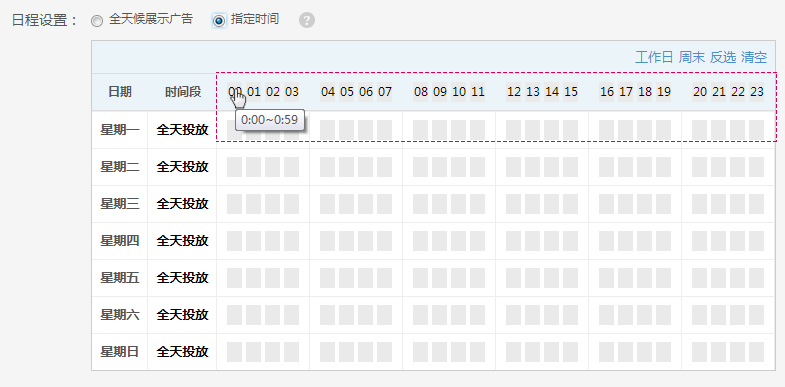The width and height of the screenshot is (785, 387).
Task: Select hour column 07 header
Action: pos(384,92)
